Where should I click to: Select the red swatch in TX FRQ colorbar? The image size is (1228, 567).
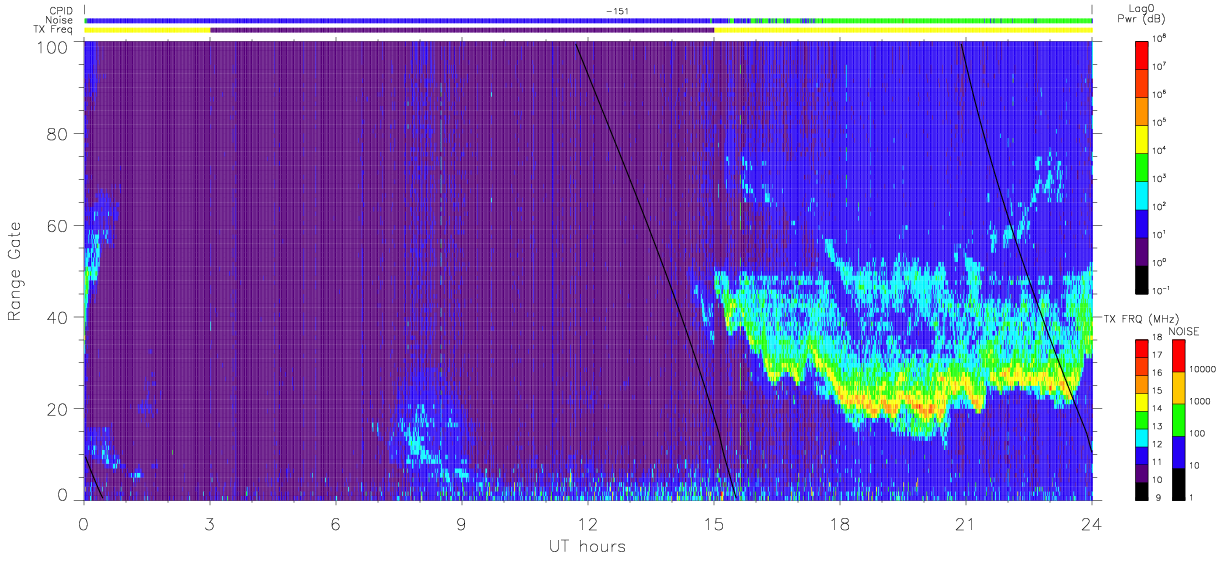[x=1141, y=349]
